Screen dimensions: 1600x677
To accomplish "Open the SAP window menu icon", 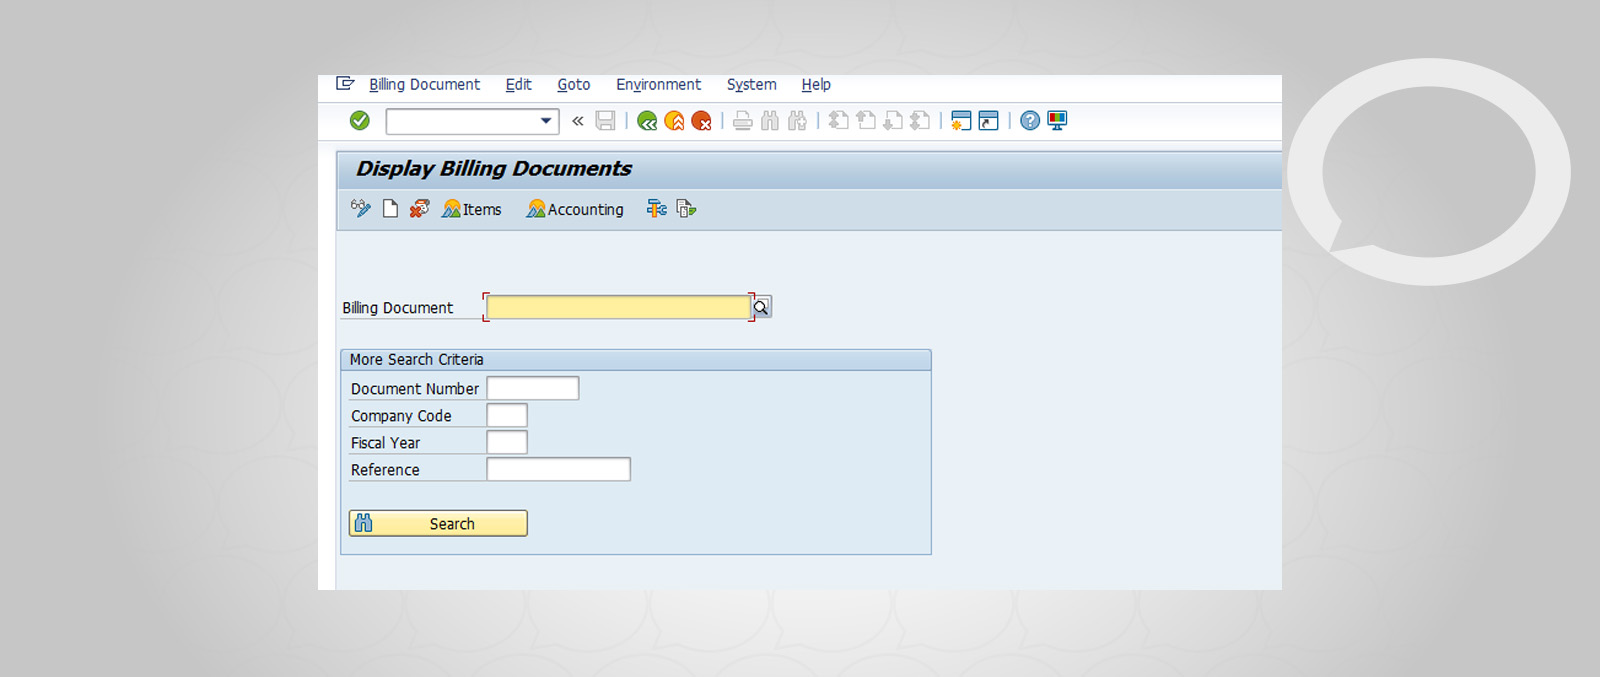I will 345,84.
